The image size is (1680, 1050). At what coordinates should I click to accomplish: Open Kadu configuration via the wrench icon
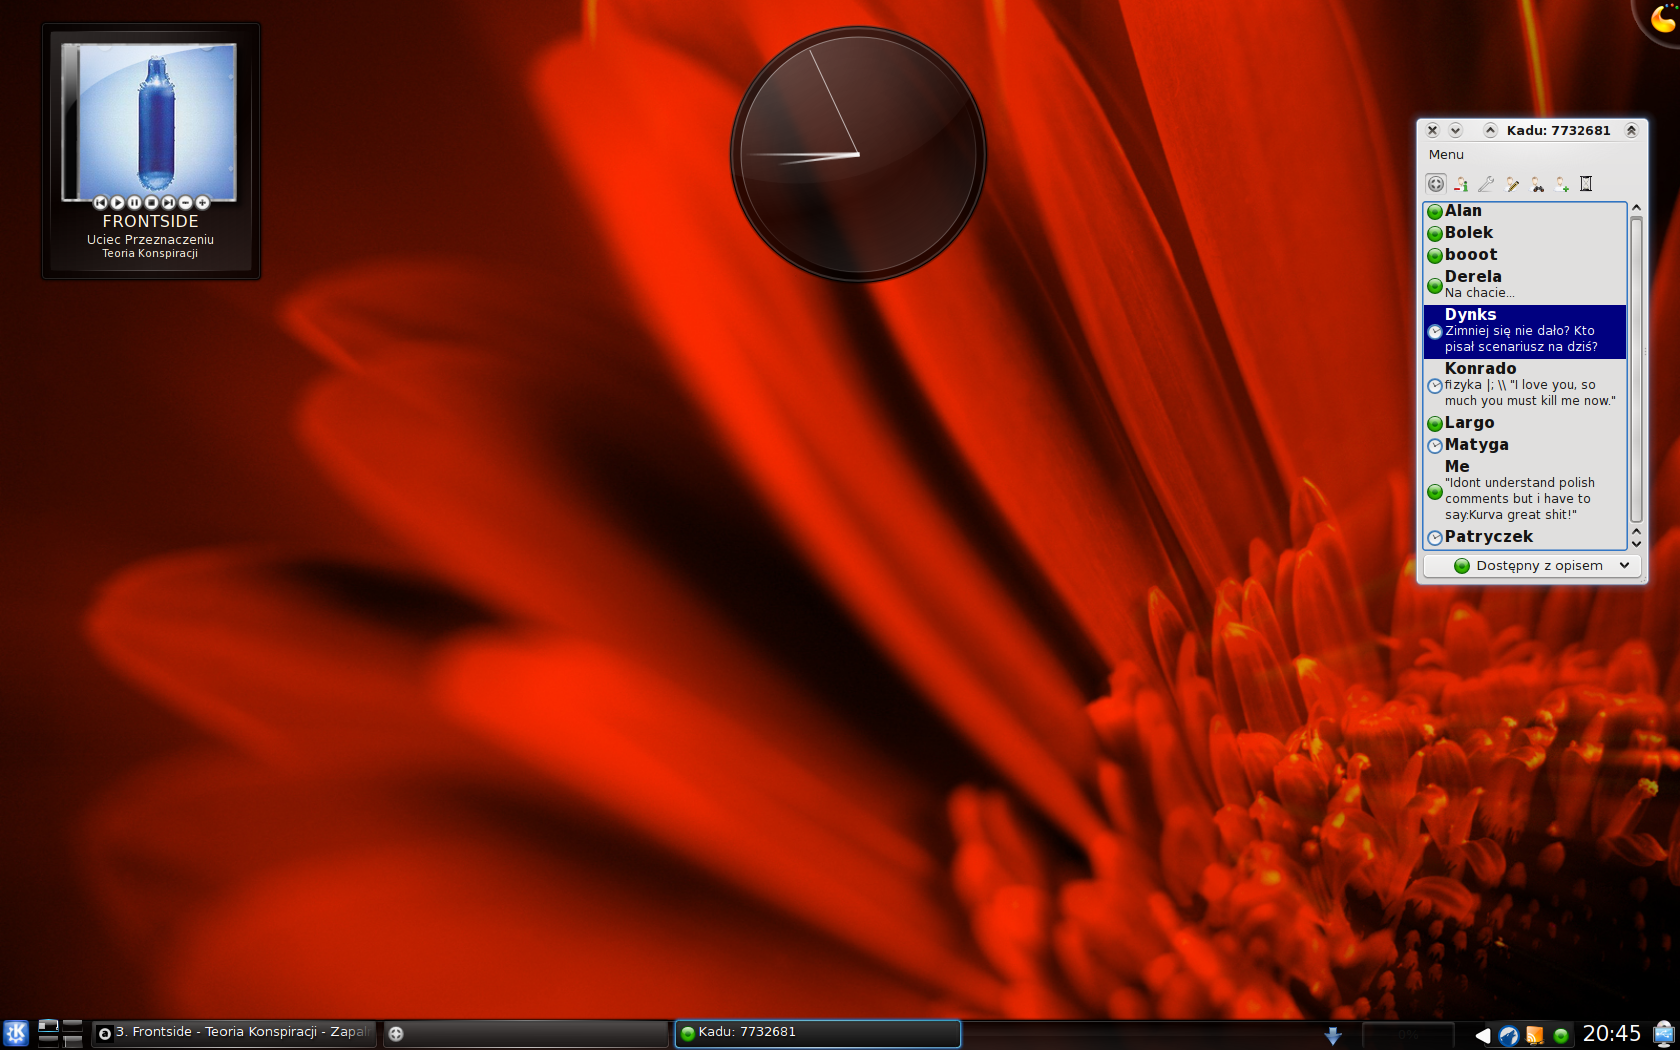[x=1486, y=184]
